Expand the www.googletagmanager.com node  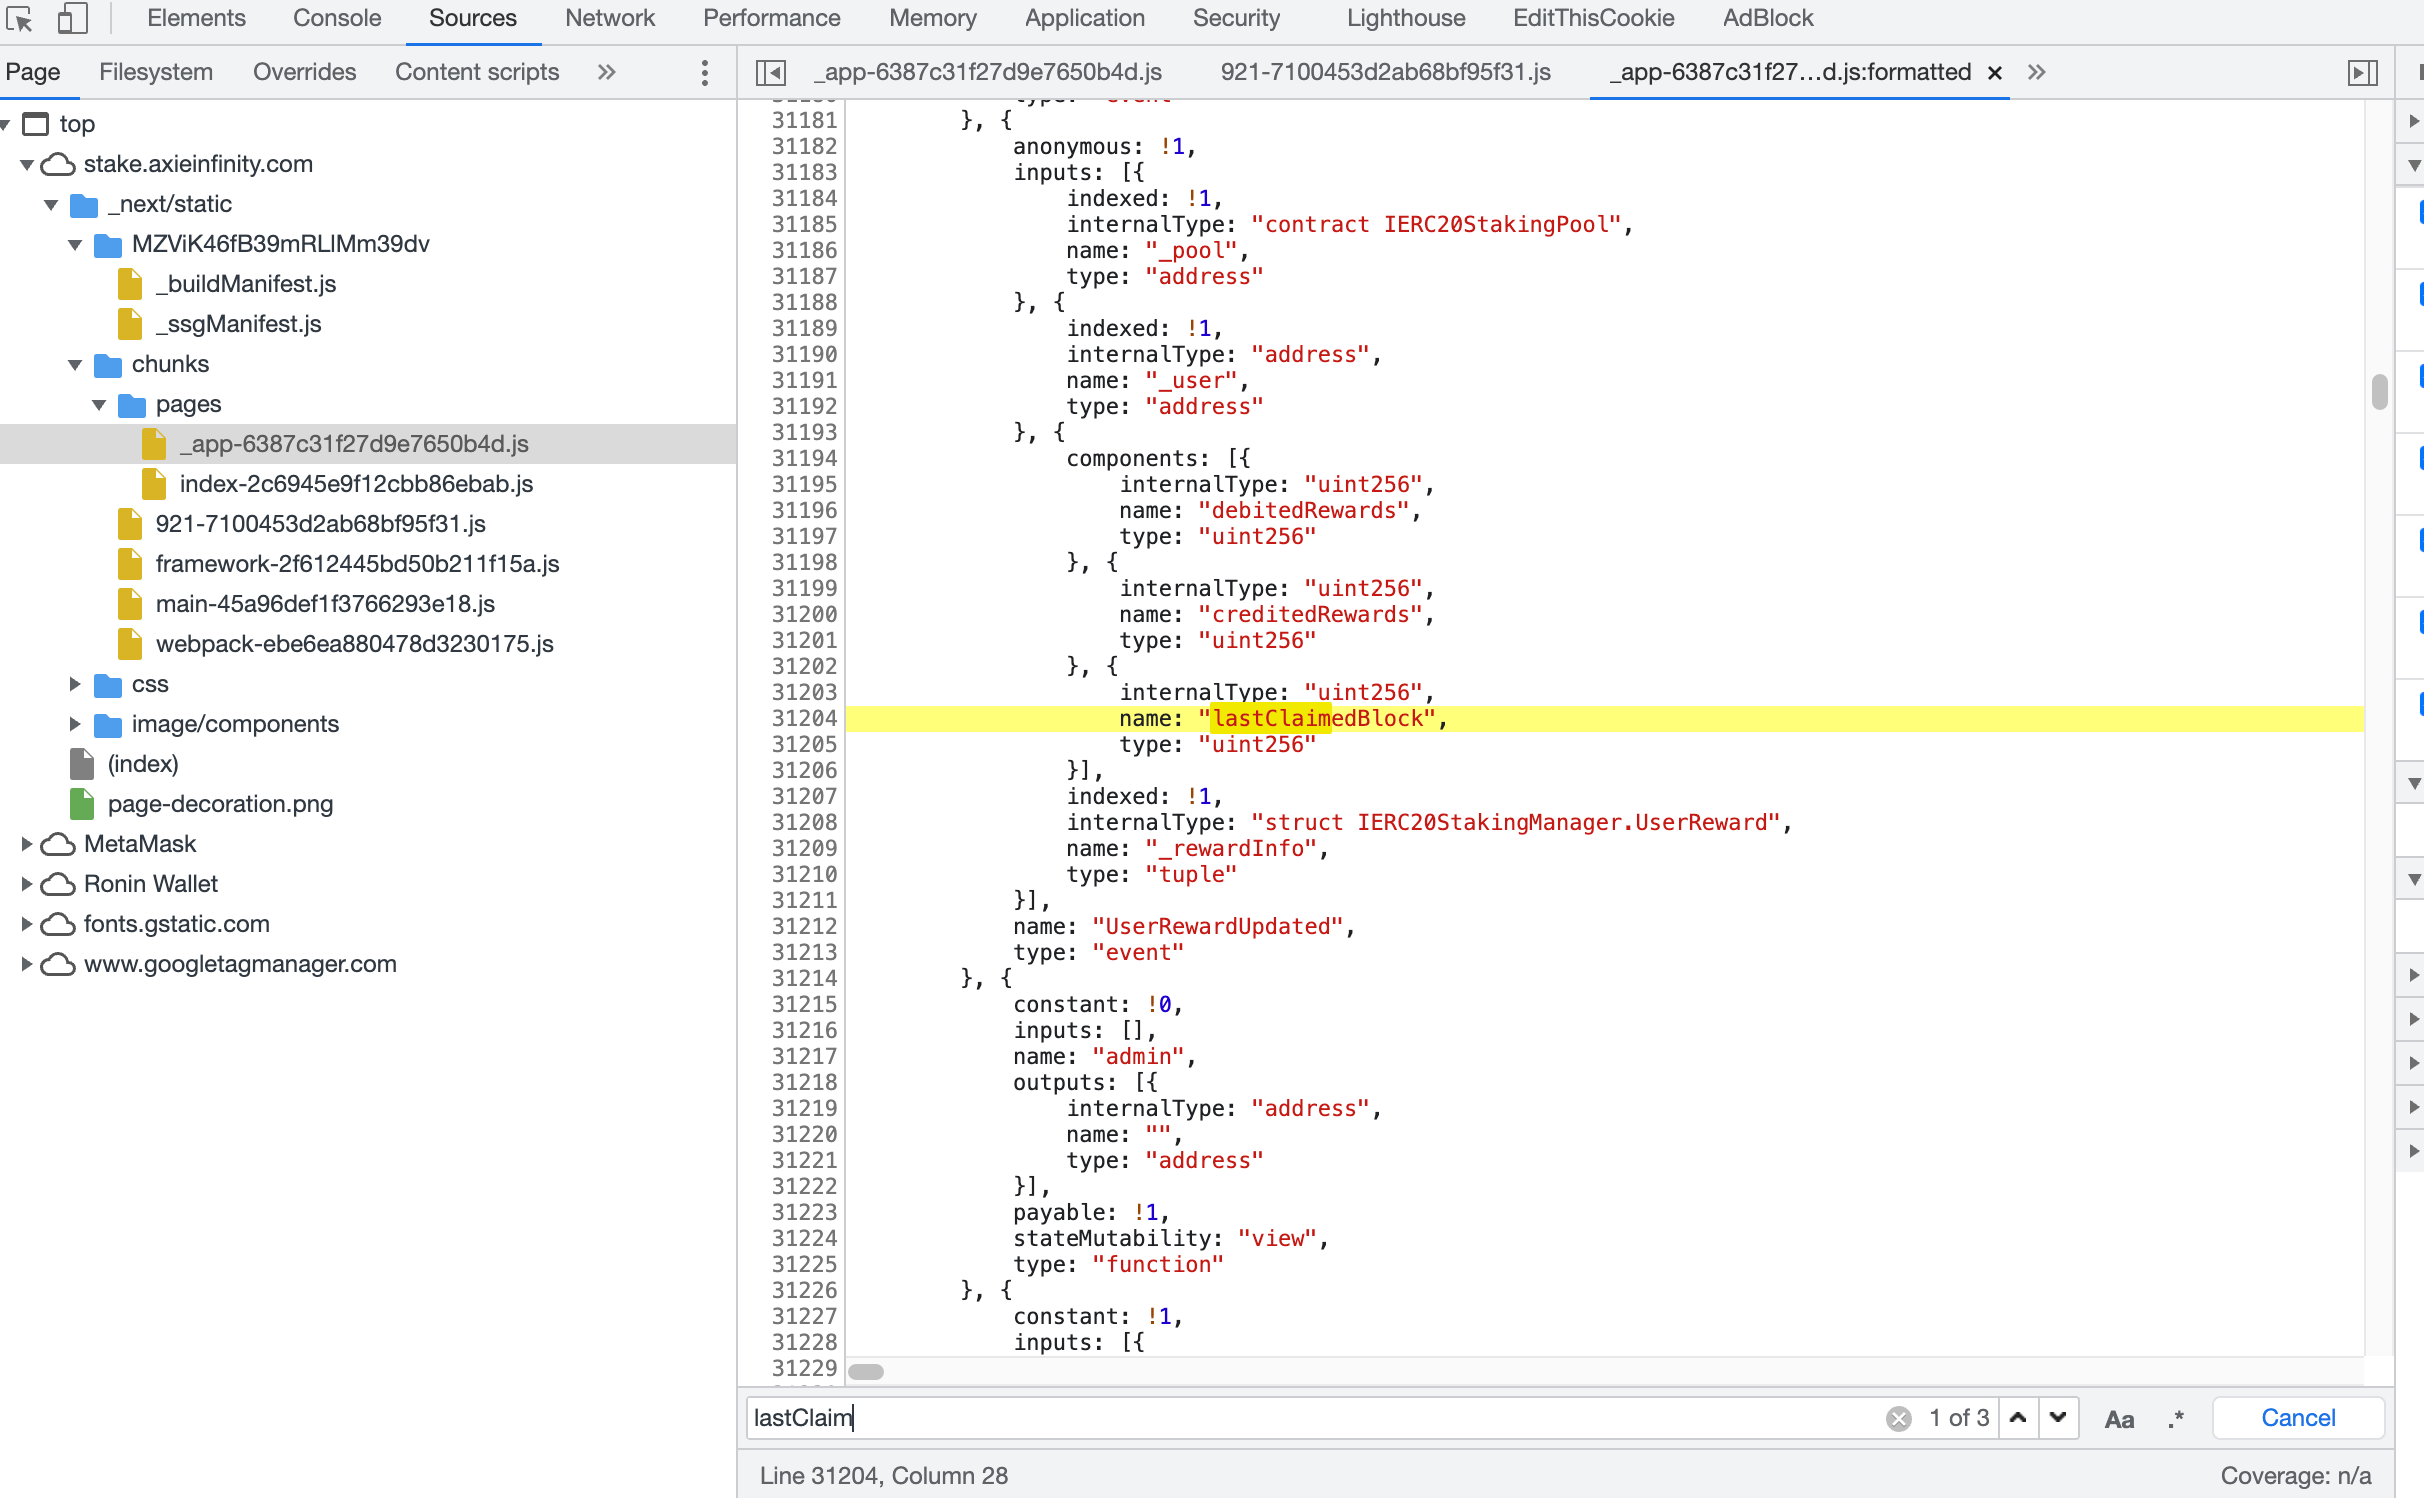(x=27, y=964)
